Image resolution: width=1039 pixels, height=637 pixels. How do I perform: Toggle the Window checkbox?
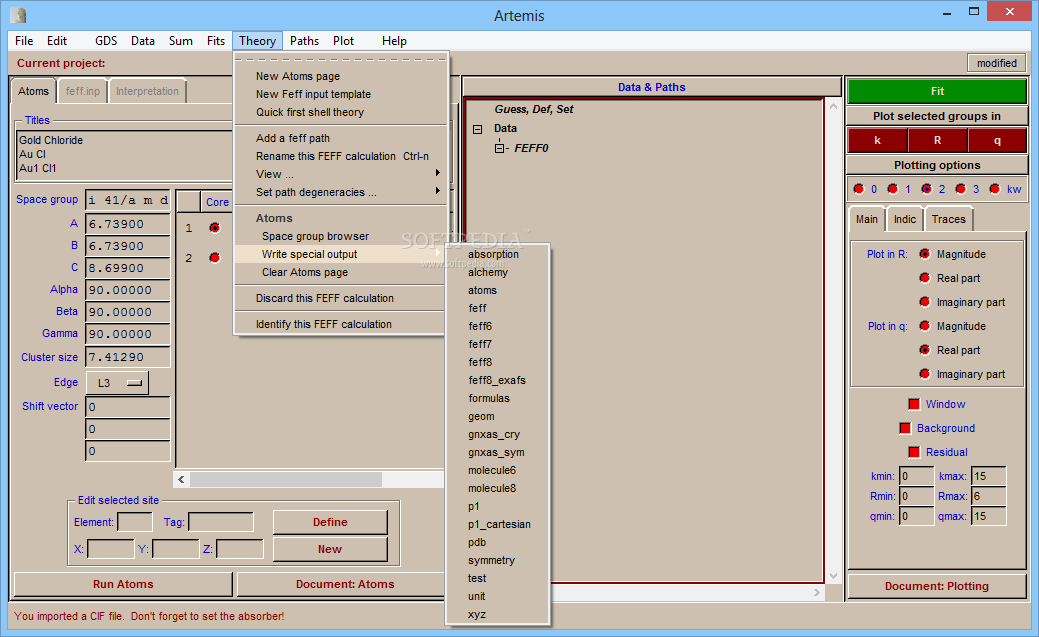914,404
